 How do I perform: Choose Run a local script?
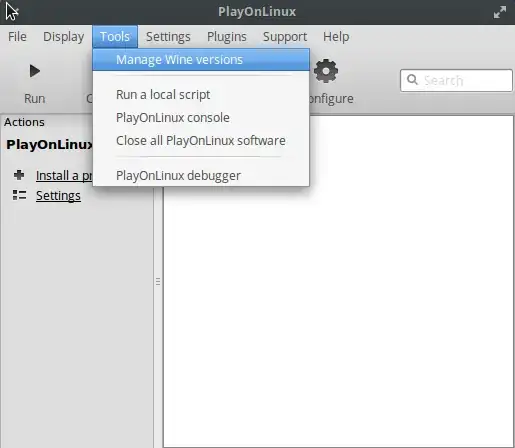click(201, 95)
